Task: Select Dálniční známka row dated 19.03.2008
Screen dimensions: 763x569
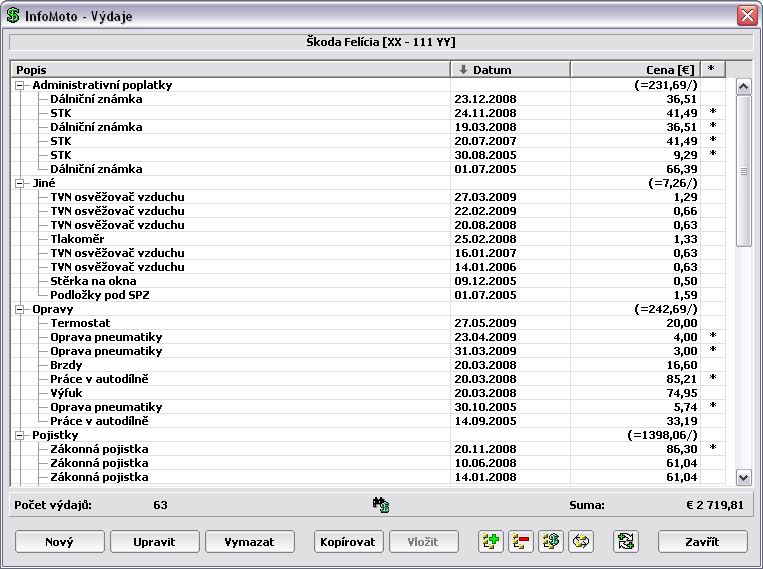Action: 368,128
